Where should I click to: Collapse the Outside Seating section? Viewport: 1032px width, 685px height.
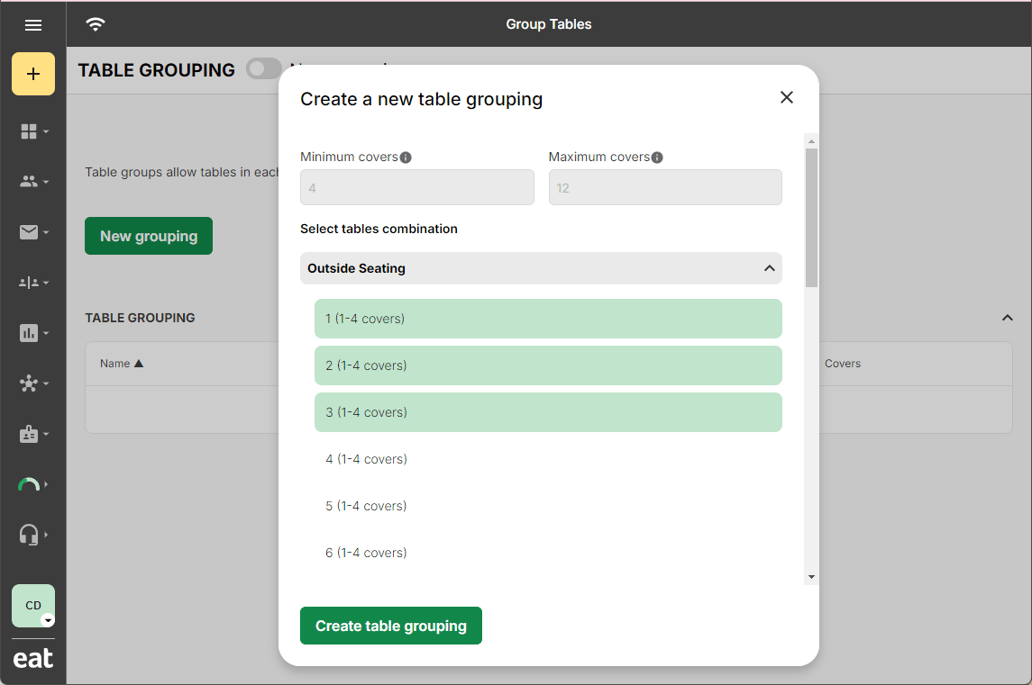768,268
